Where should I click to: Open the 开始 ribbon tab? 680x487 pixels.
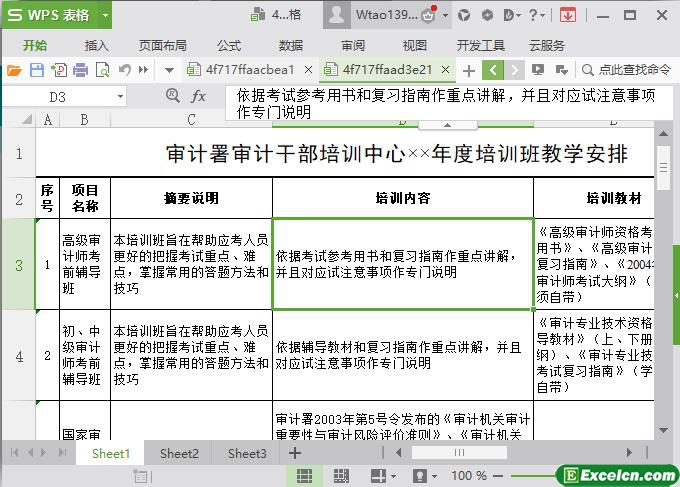35,46
